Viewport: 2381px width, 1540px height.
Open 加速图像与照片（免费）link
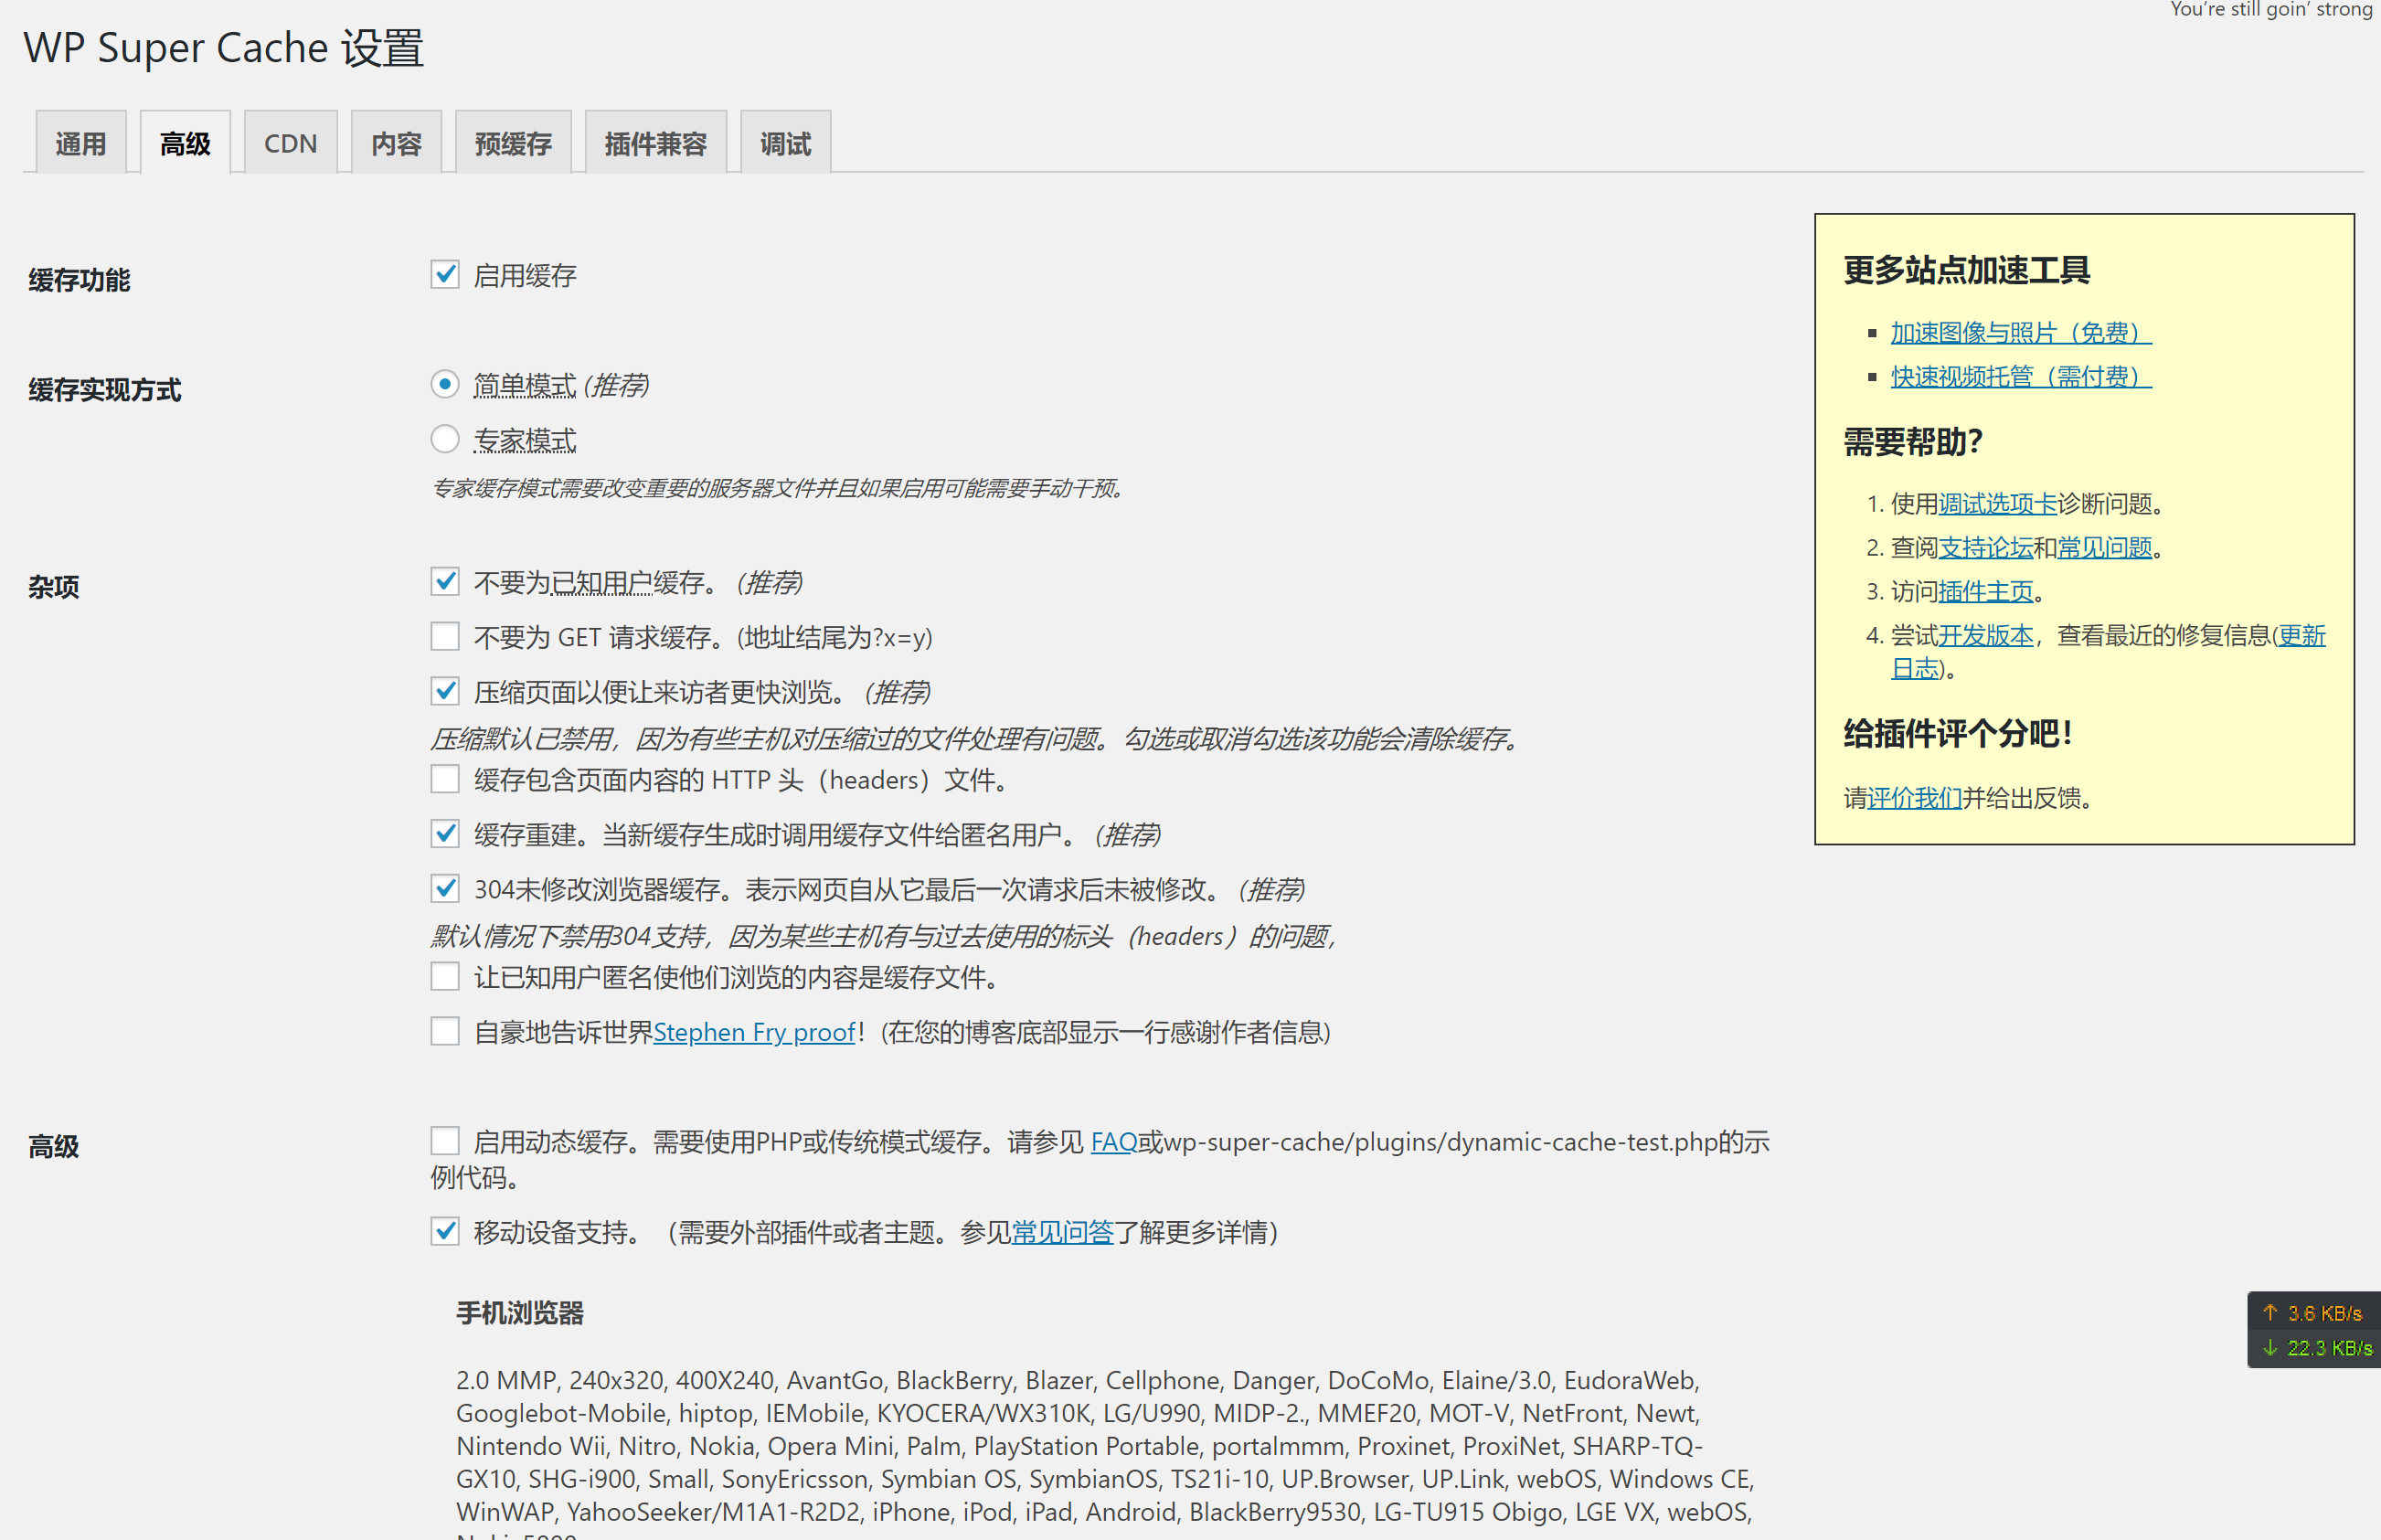click(x=2021, y=333)
